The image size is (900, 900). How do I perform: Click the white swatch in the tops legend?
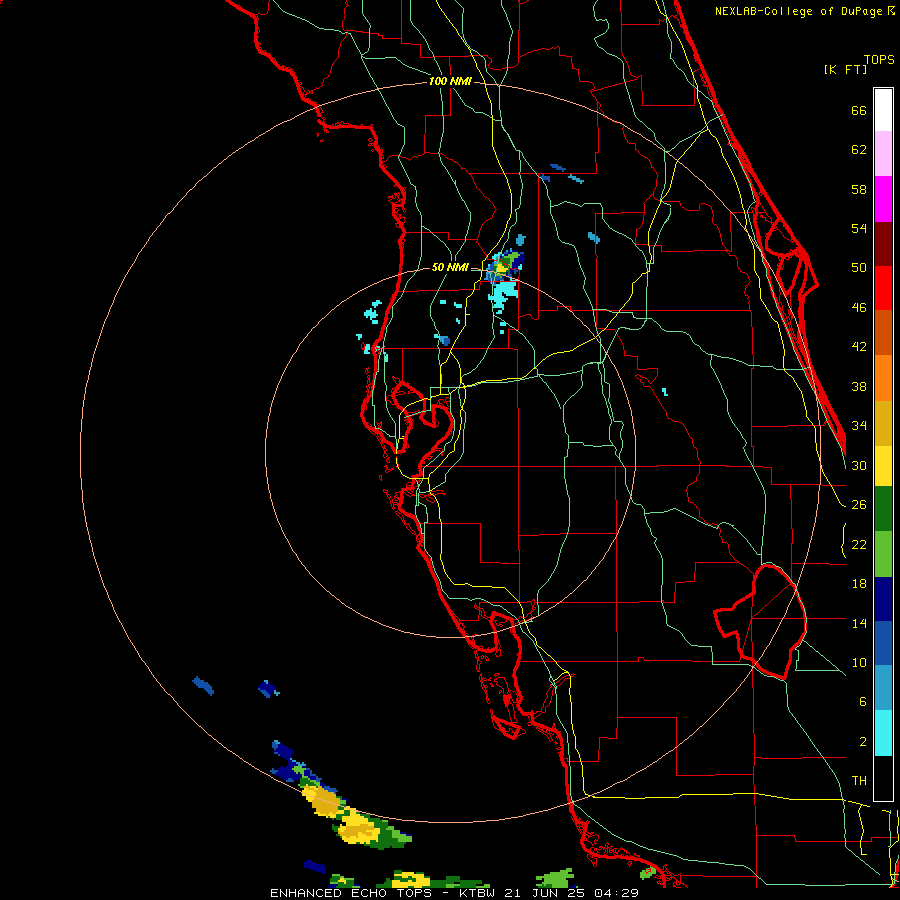pos(883,110)
